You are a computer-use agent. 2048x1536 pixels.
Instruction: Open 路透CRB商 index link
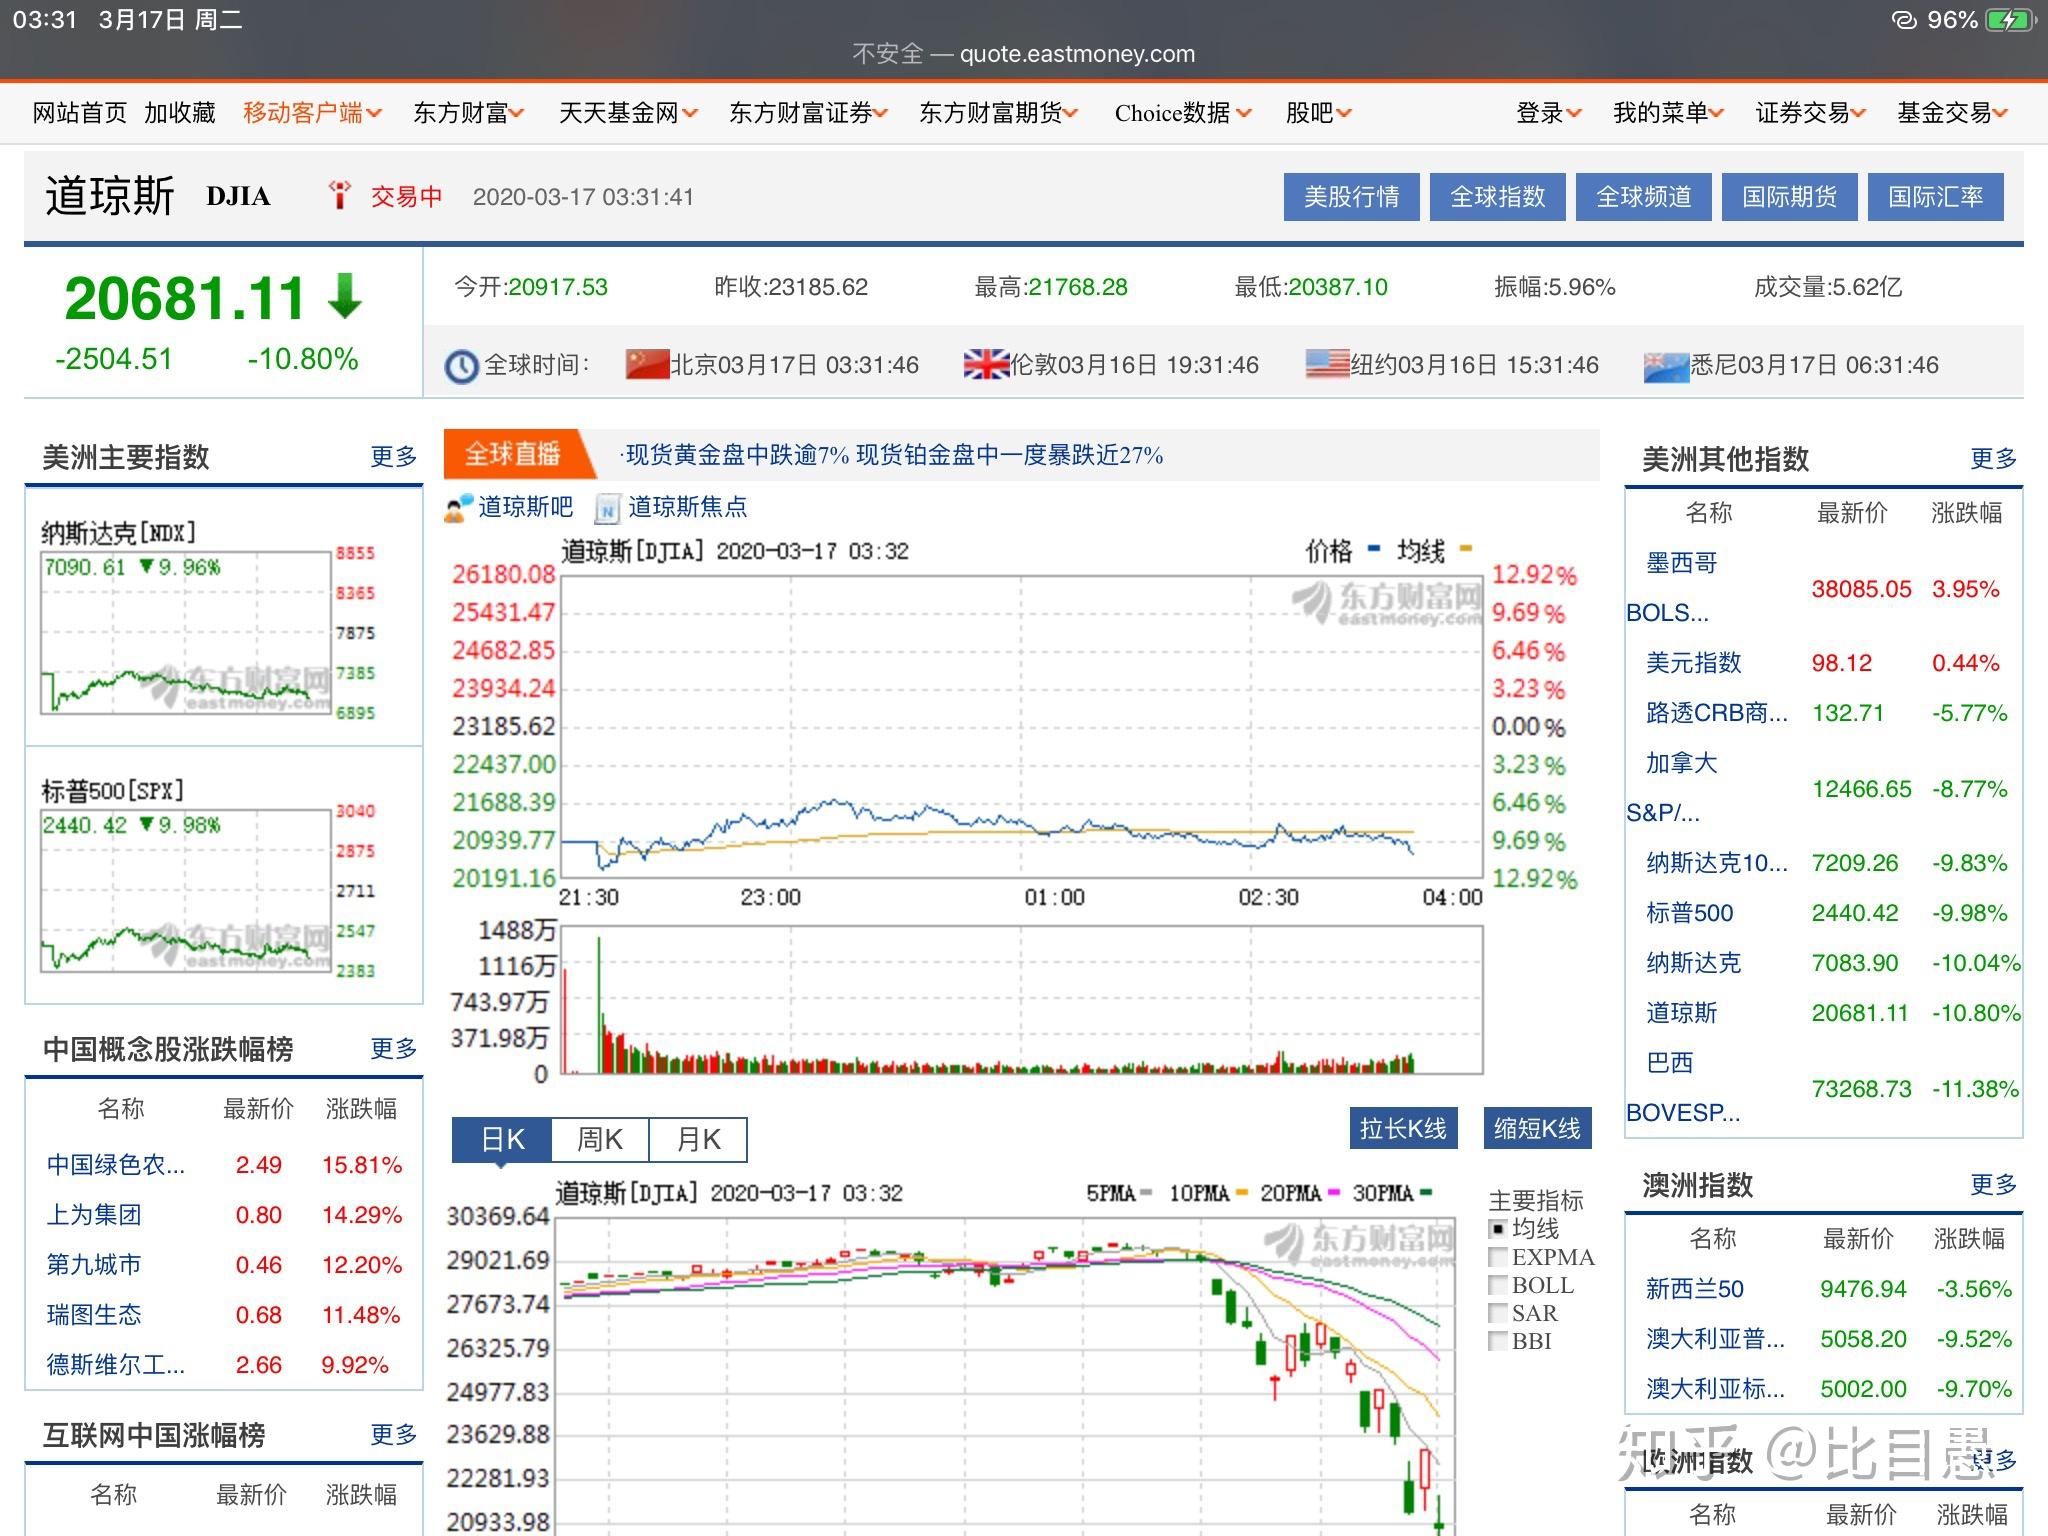point(1717,713)
